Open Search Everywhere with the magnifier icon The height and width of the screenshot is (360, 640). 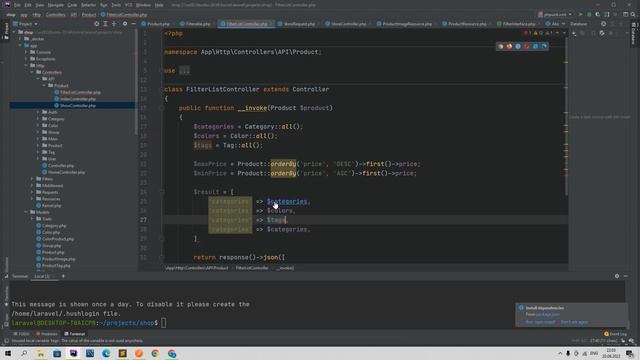click(x=633, y=14)
